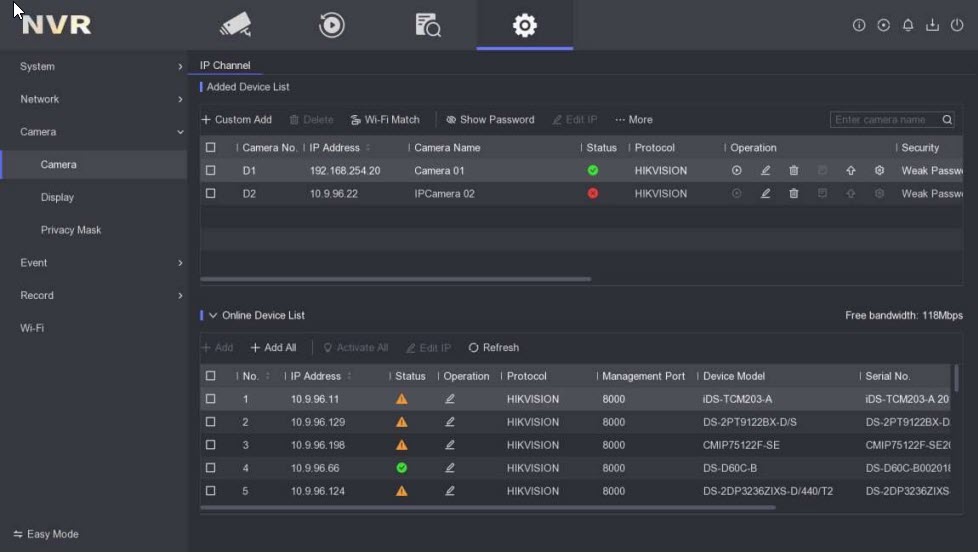This screenshot has height=554, width=978.
Task: Delete camera D2 using trash icon
Action: click(x=794, y=194)
